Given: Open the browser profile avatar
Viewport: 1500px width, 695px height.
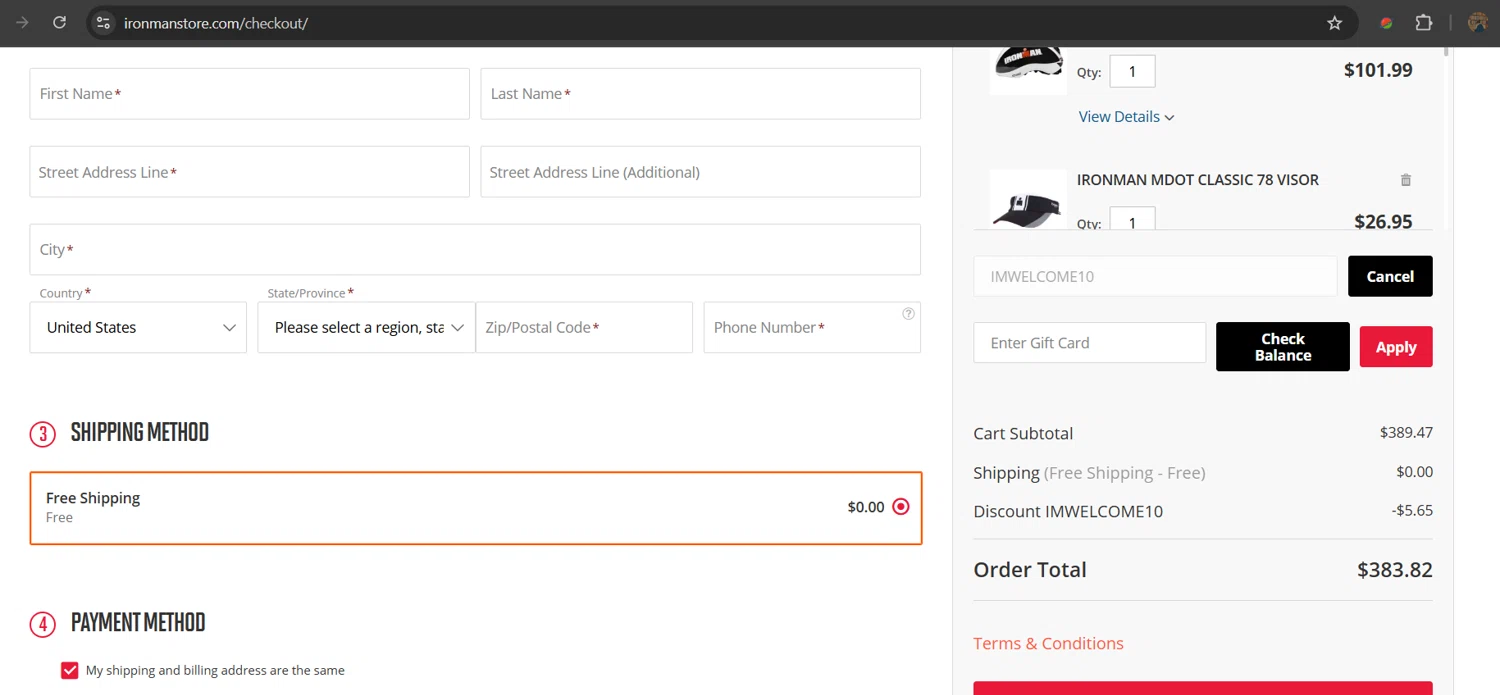Looking at the screenshot, I should 1477,23.
